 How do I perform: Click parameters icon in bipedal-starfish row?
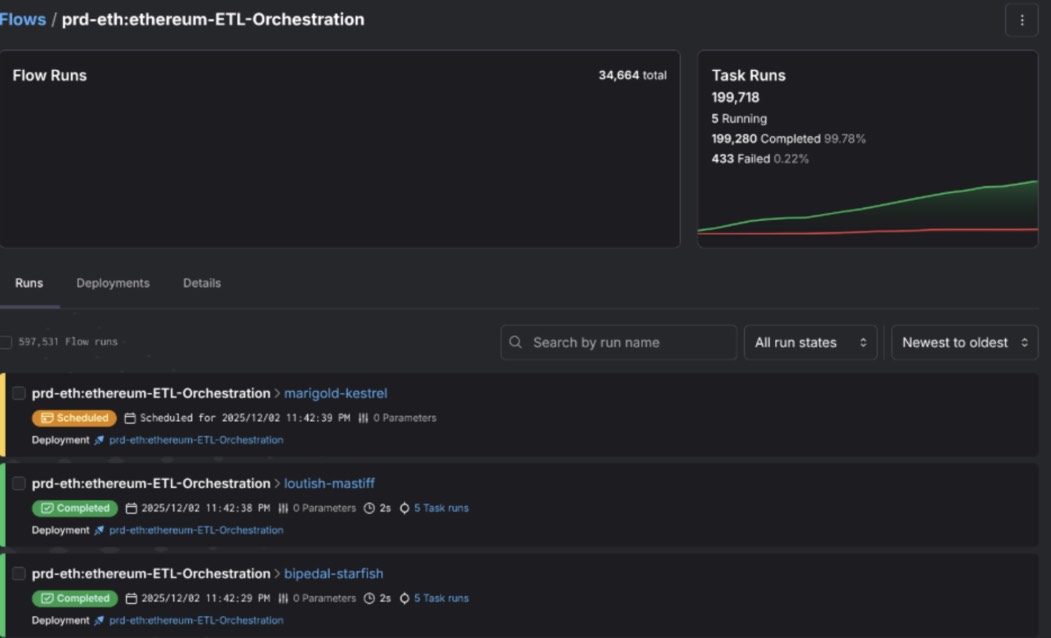283,598
